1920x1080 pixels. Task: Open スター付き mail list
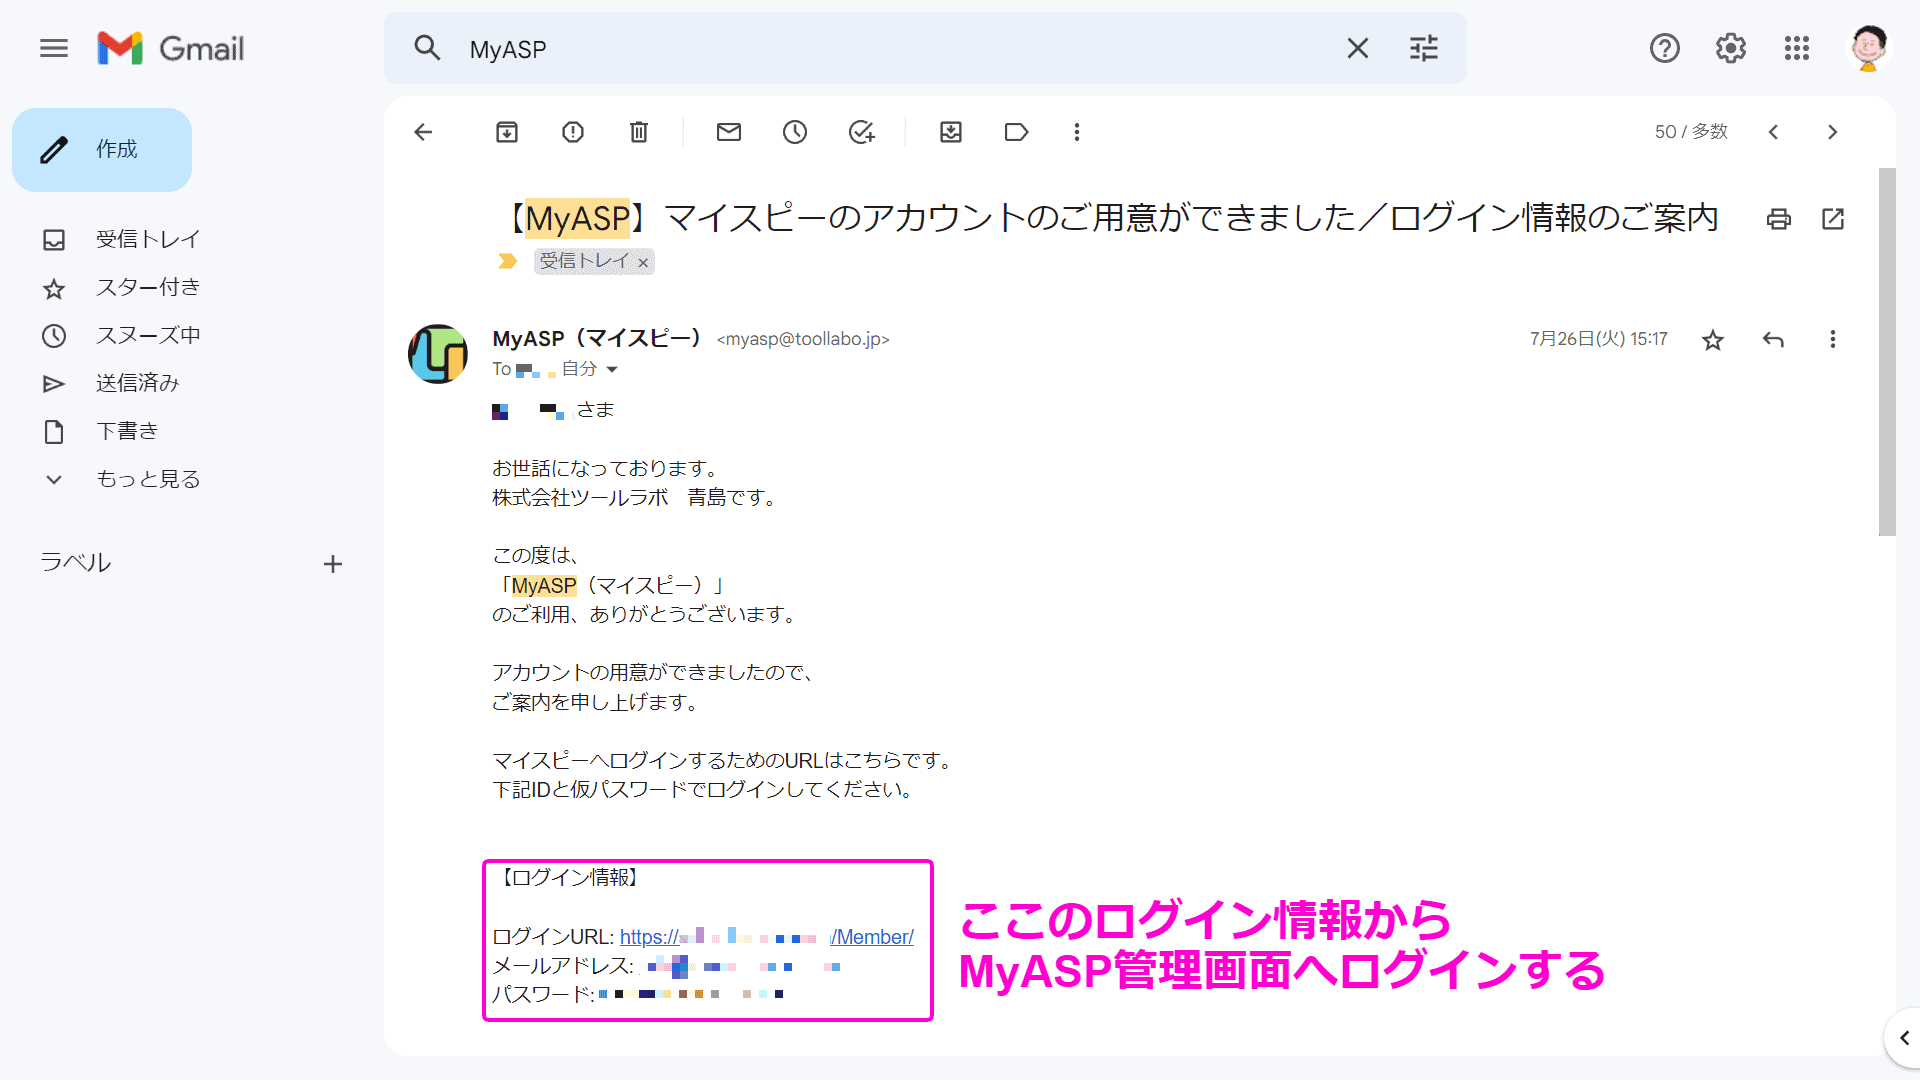click(x=148, y=287)
